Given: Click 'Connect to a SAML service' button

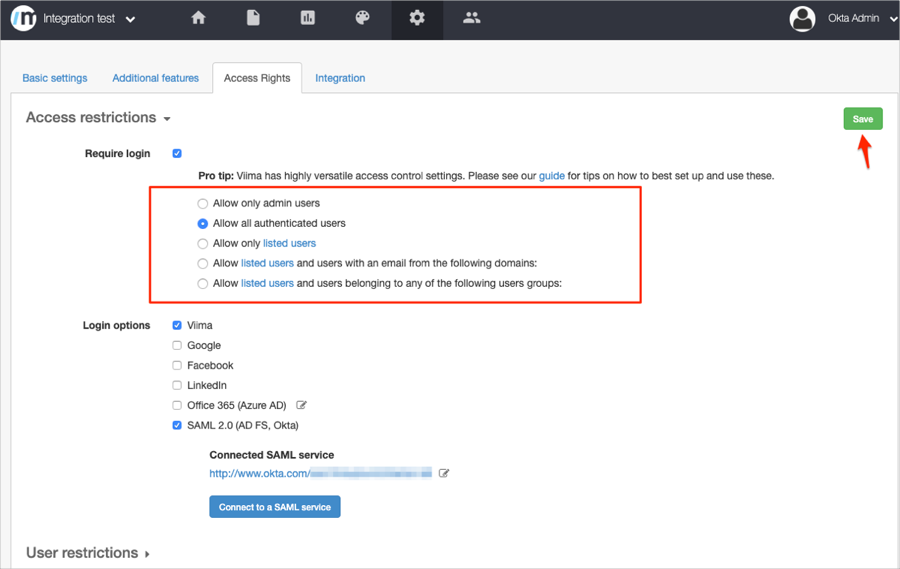Looking at the screenshot, I should [x=275, y=507].
